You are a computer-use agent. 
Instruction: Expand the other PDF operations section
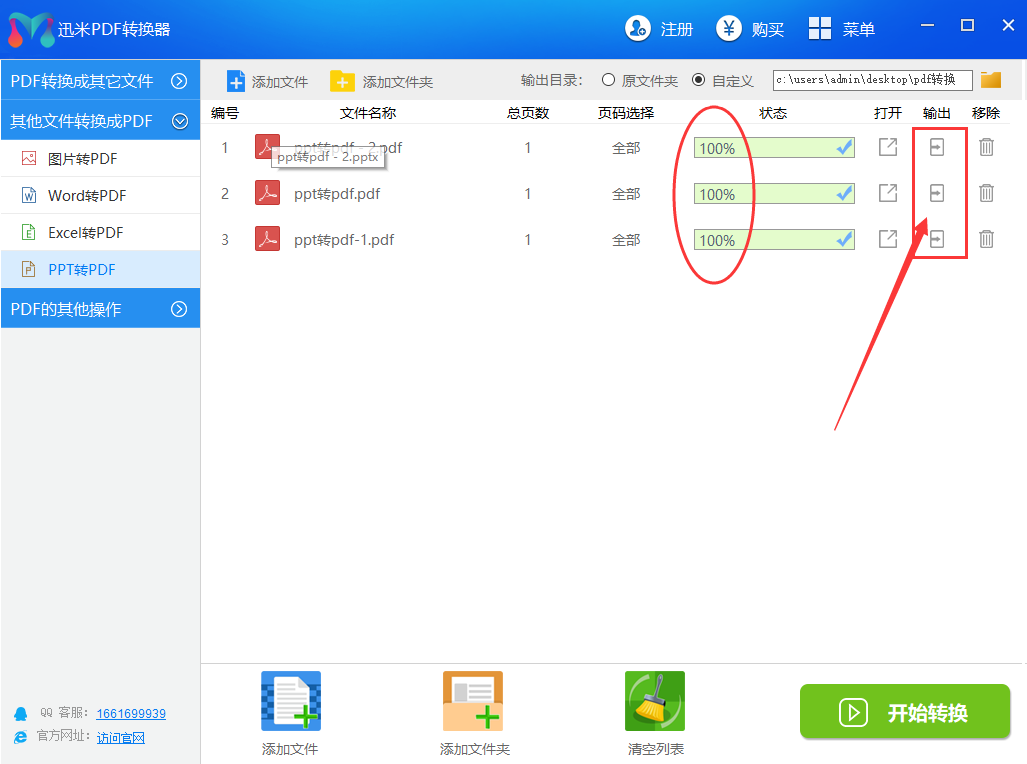(x=180, y=309)
